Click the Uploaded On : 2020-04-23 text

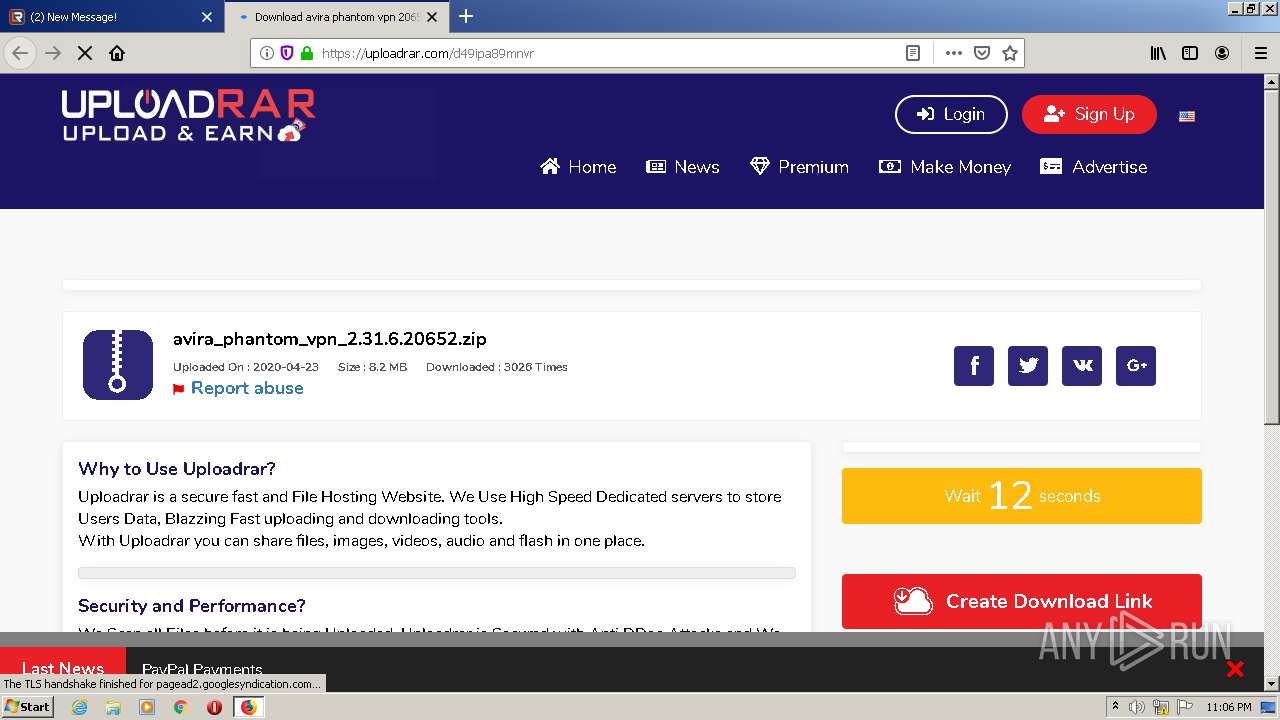[246, 367]
